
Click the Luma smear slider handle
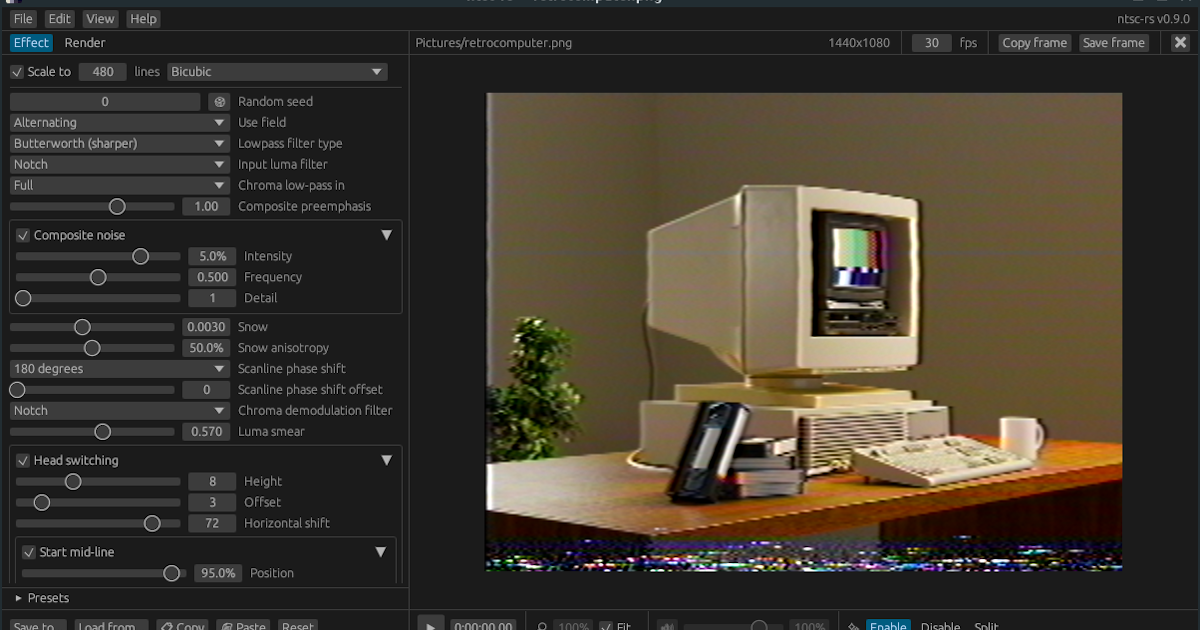(x=102, y=432)
